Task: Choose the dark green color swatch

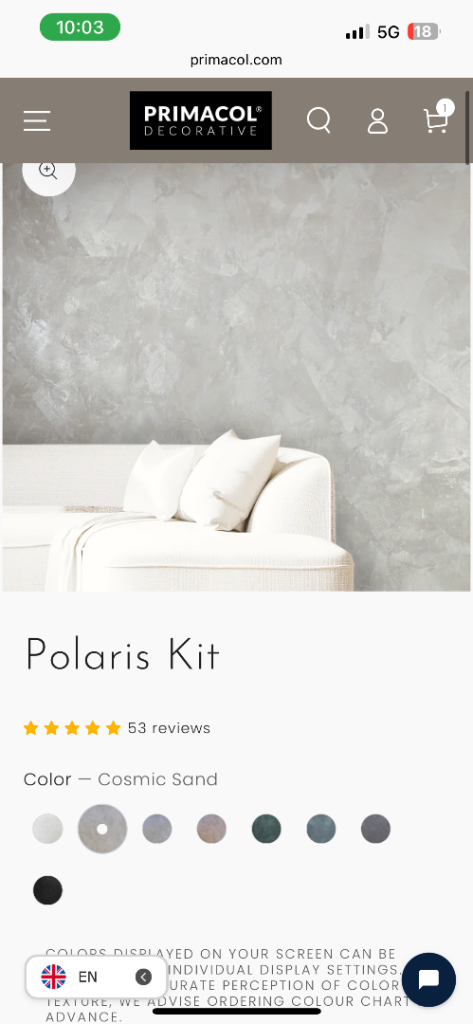Action: pos(267,829)
